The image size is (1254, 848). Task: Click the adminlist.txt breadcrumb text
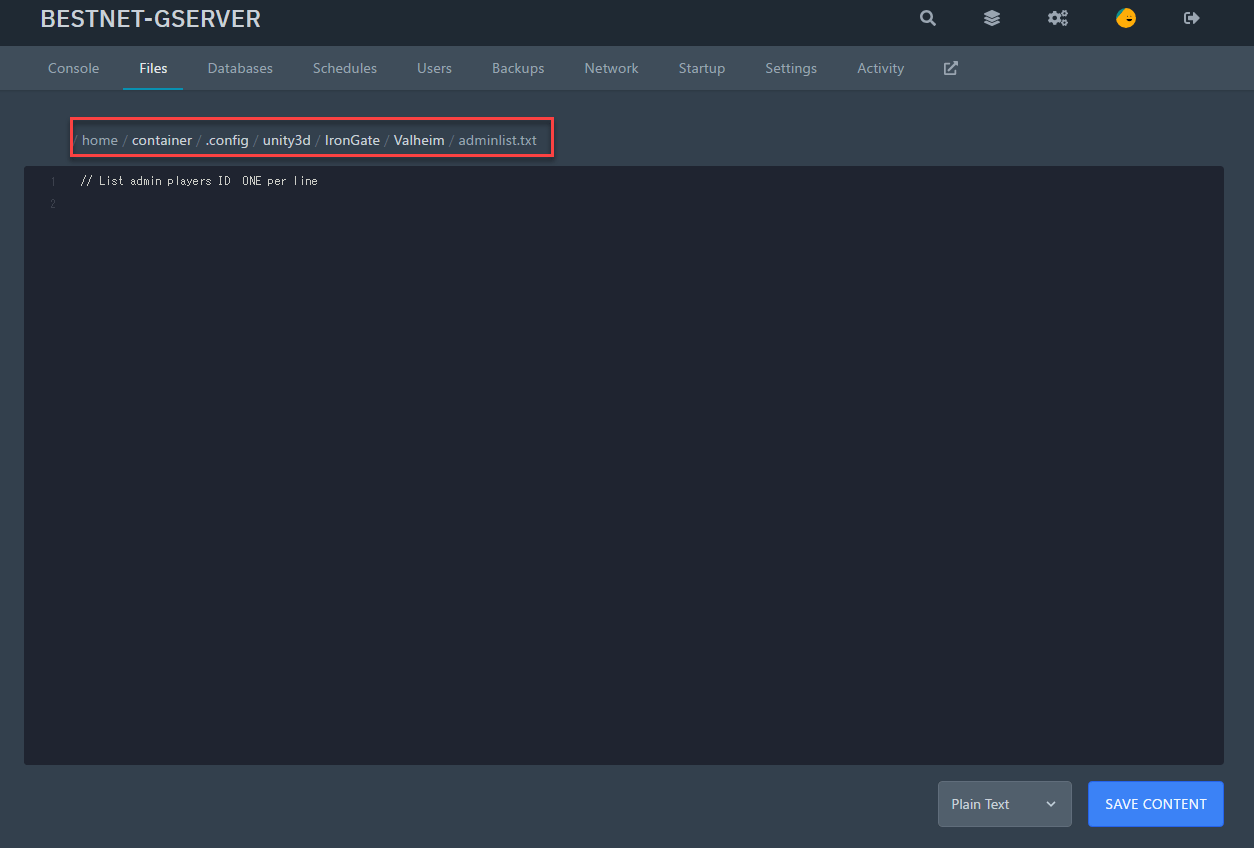497,140
